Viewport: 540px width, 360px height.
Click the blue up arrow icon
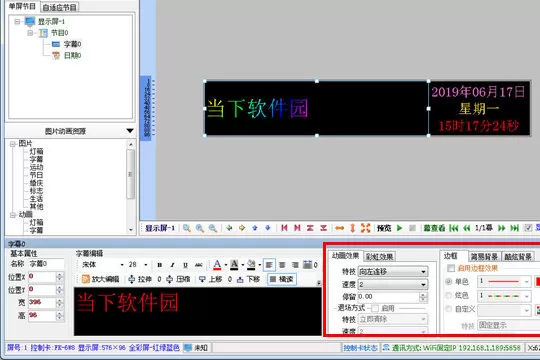pos(255,228)
